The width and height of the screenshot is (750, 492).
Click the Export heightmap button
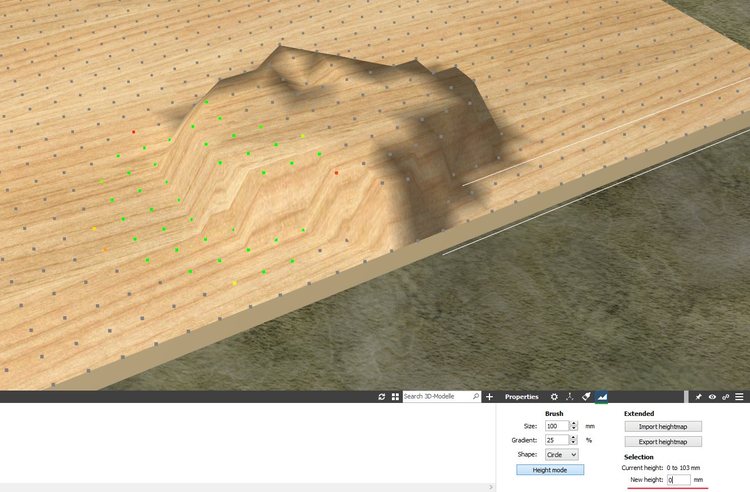click(663, 442)
